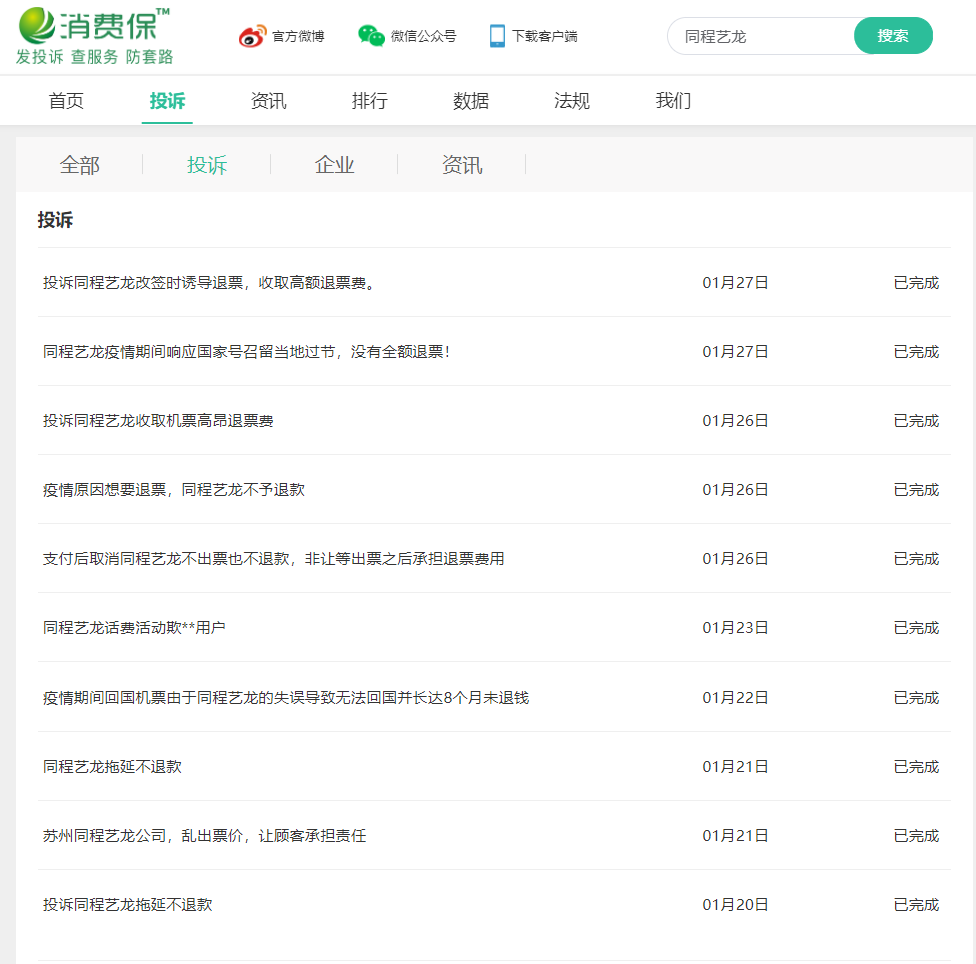Switch to 企业 filter tab

(x=334, y=165)
